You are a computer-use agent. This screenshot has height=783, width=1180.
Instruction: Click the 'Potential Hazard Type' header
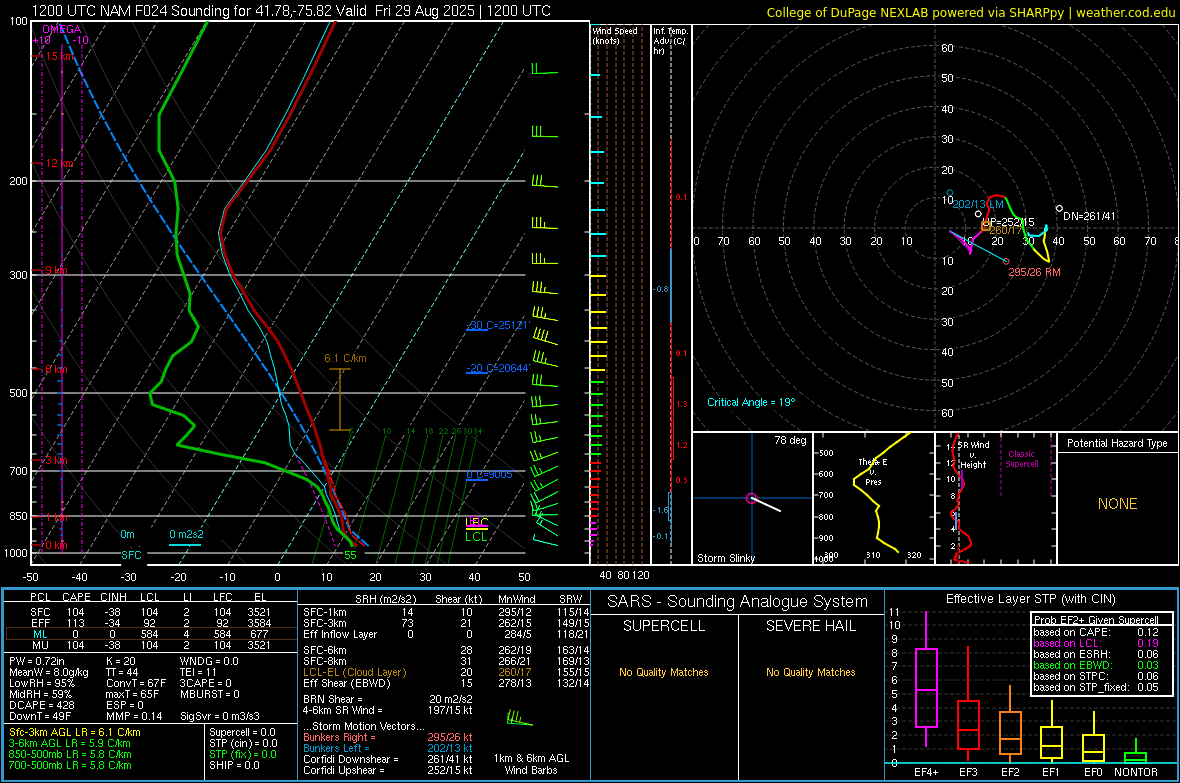[1117, 443]
